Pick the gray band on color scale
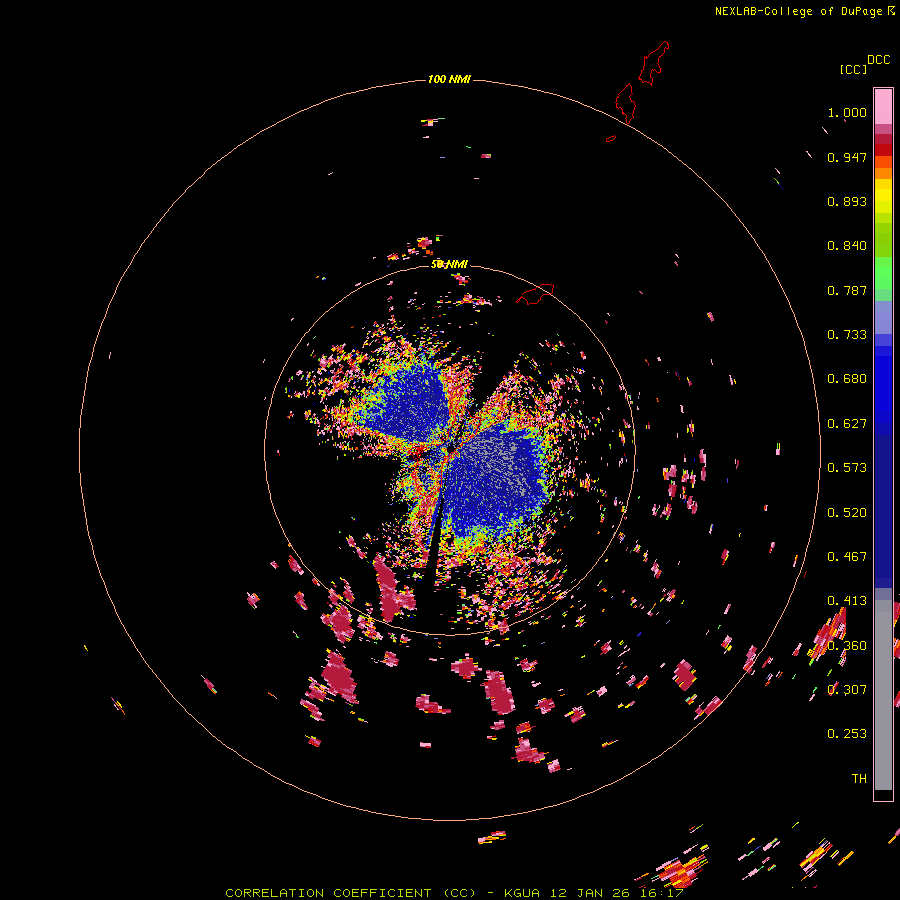This screenshot has height=900, width=900. point(883,695)
